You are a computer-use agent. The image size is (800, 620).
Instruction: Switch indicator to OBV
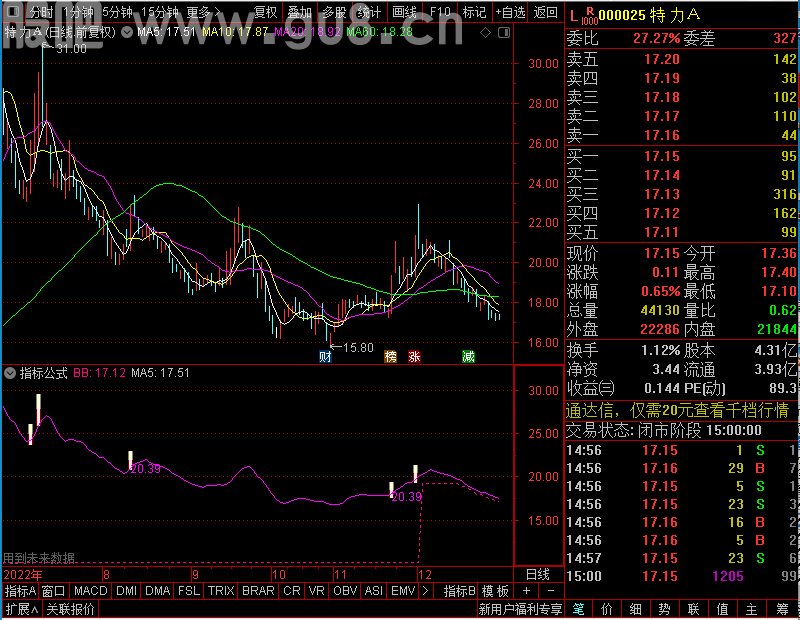[345, 591]
